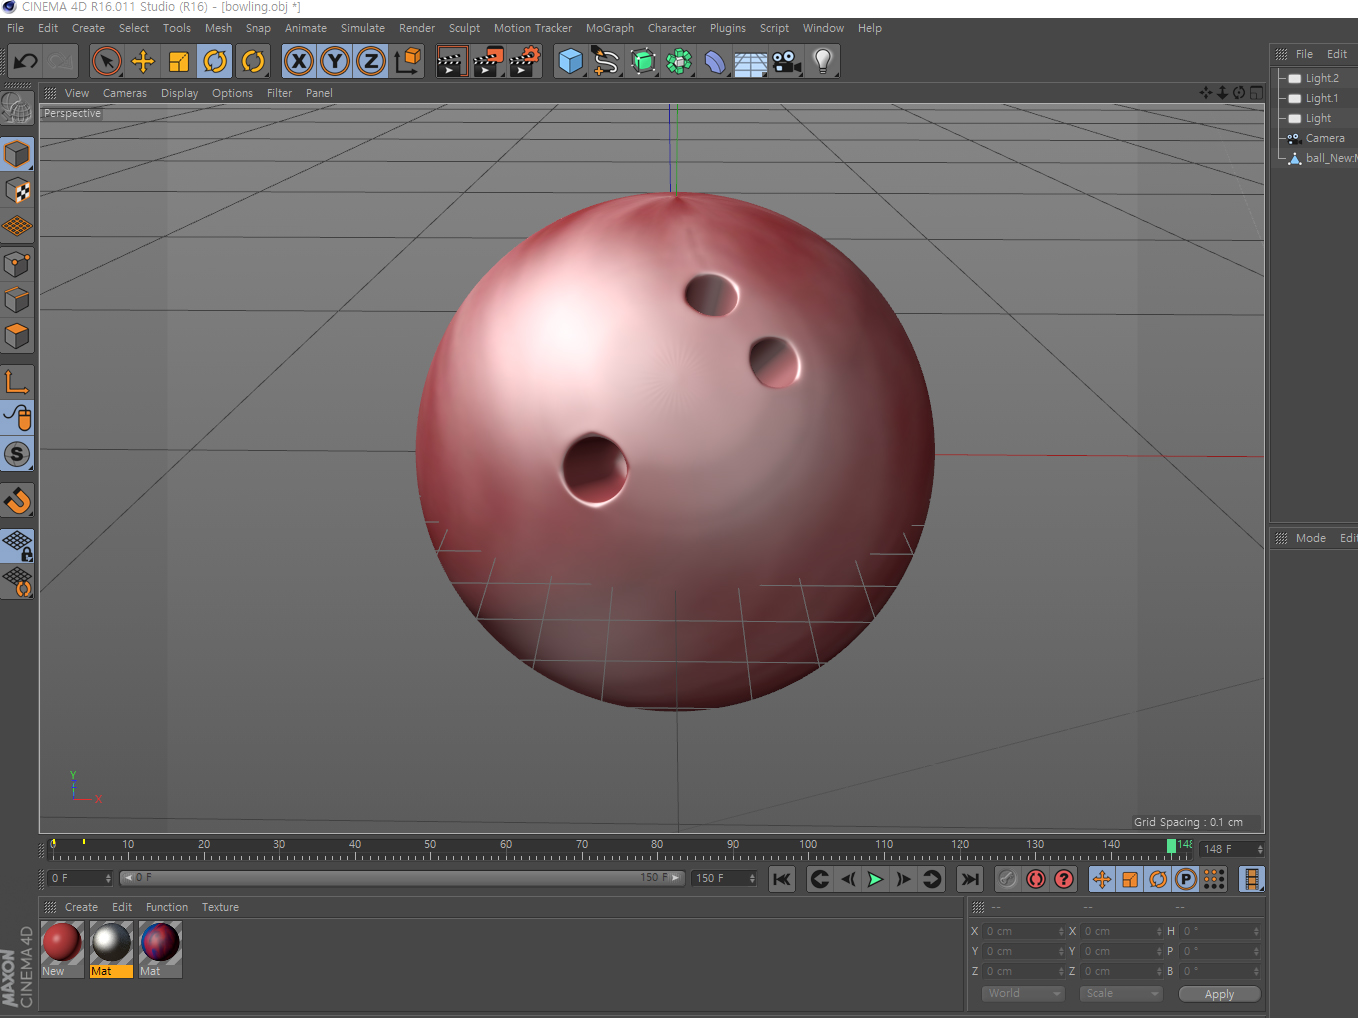Go to start of animation
The height and width of the screenshot is (1018, 1358).
[x=782, y=879]
